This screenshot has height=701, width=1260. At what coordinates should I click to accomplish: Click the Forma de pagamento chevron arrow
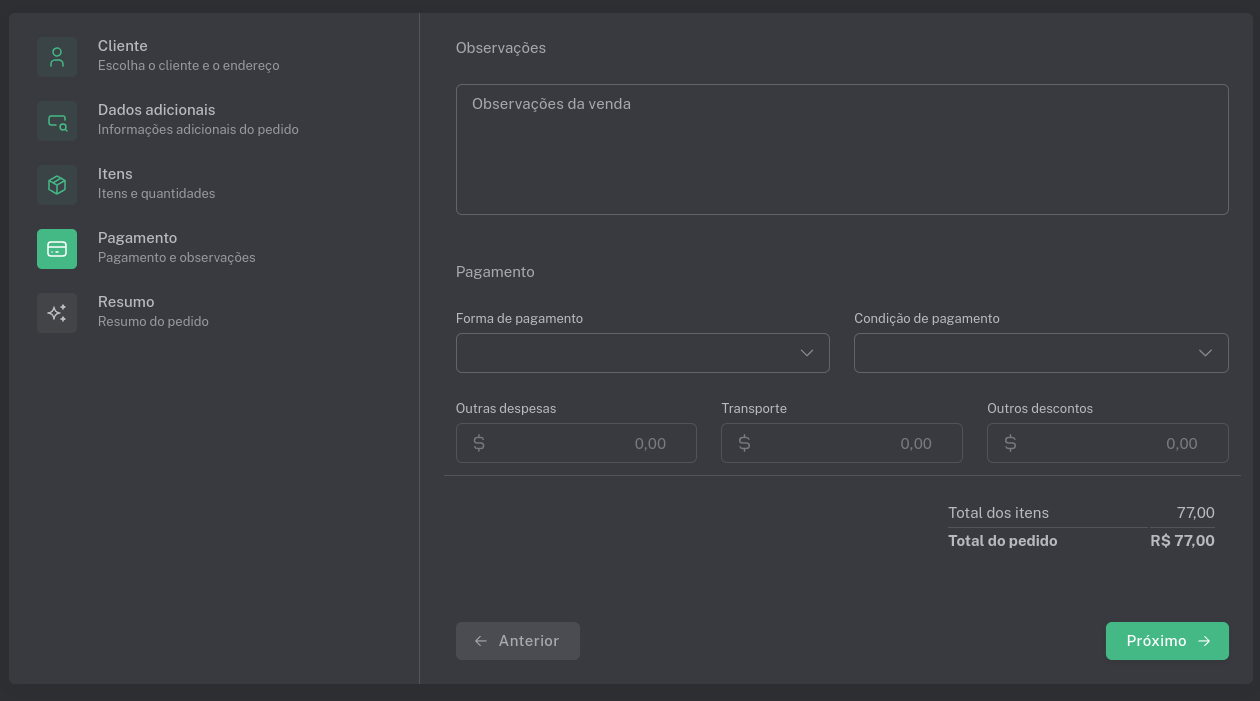(x=807, y=353)
